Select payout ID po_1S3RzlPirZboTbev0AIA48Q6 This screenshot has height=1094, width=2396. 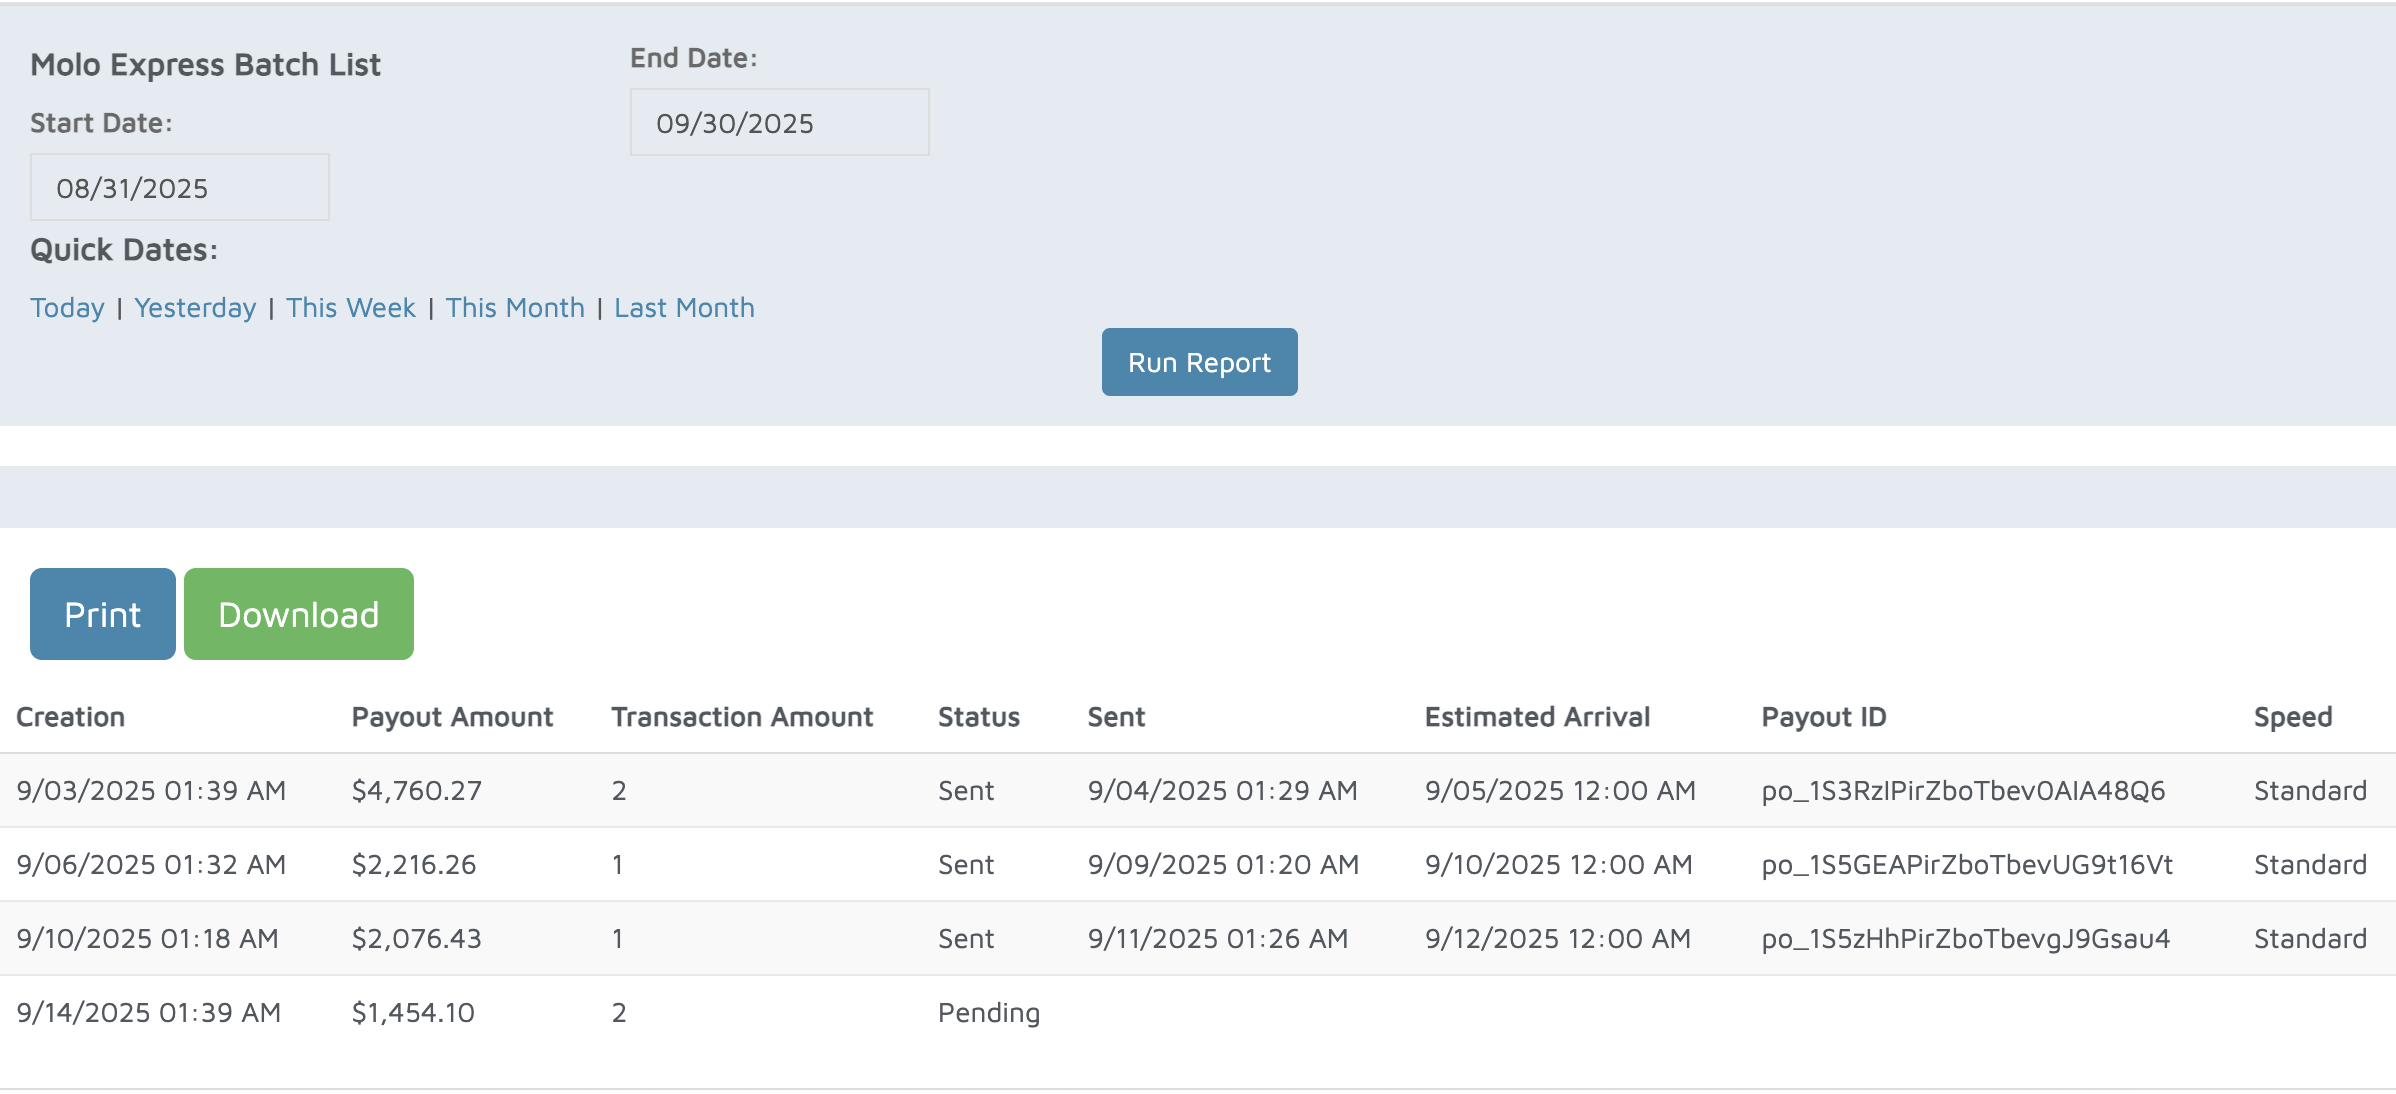[1962, 791]
